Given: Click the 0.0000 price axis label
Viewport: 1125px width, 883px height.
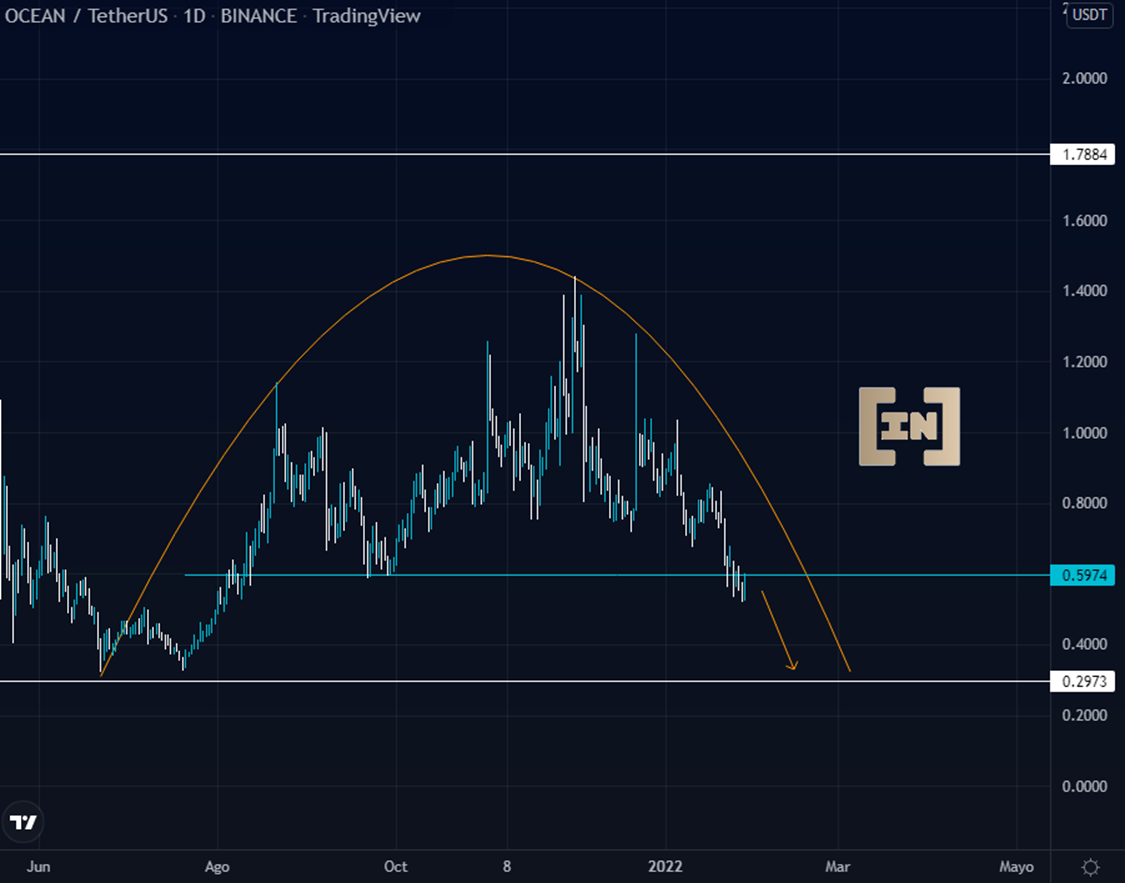Looking at the screenshot, I should (1085, 786).
